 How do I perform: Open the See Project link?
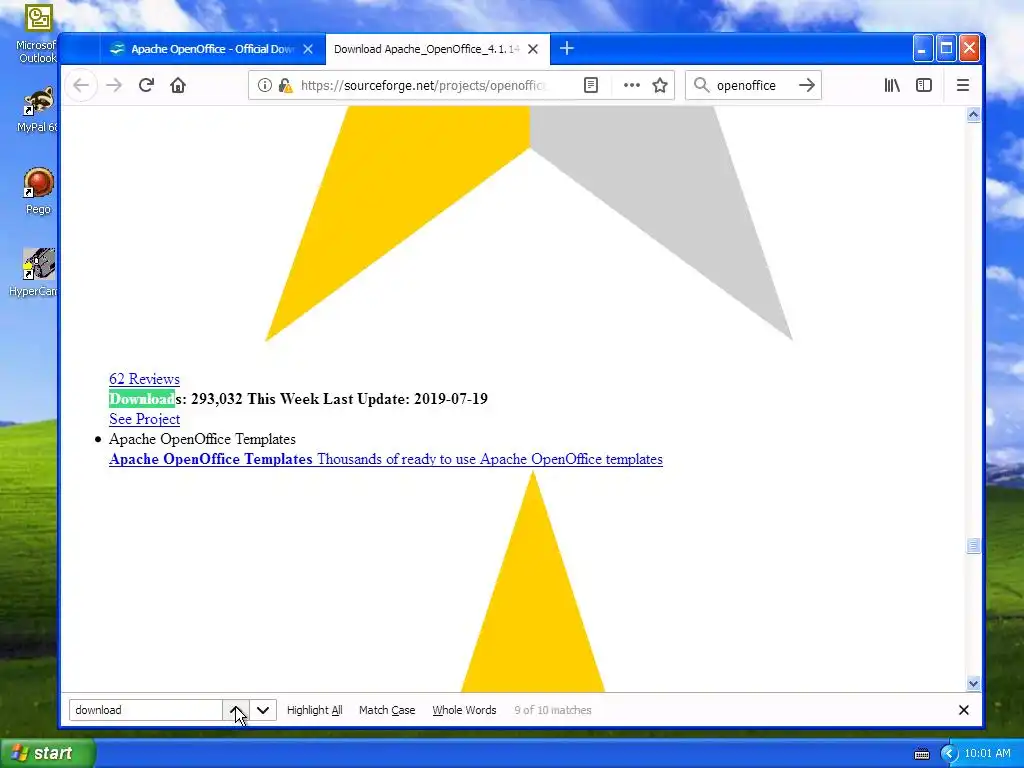point(144,419)
